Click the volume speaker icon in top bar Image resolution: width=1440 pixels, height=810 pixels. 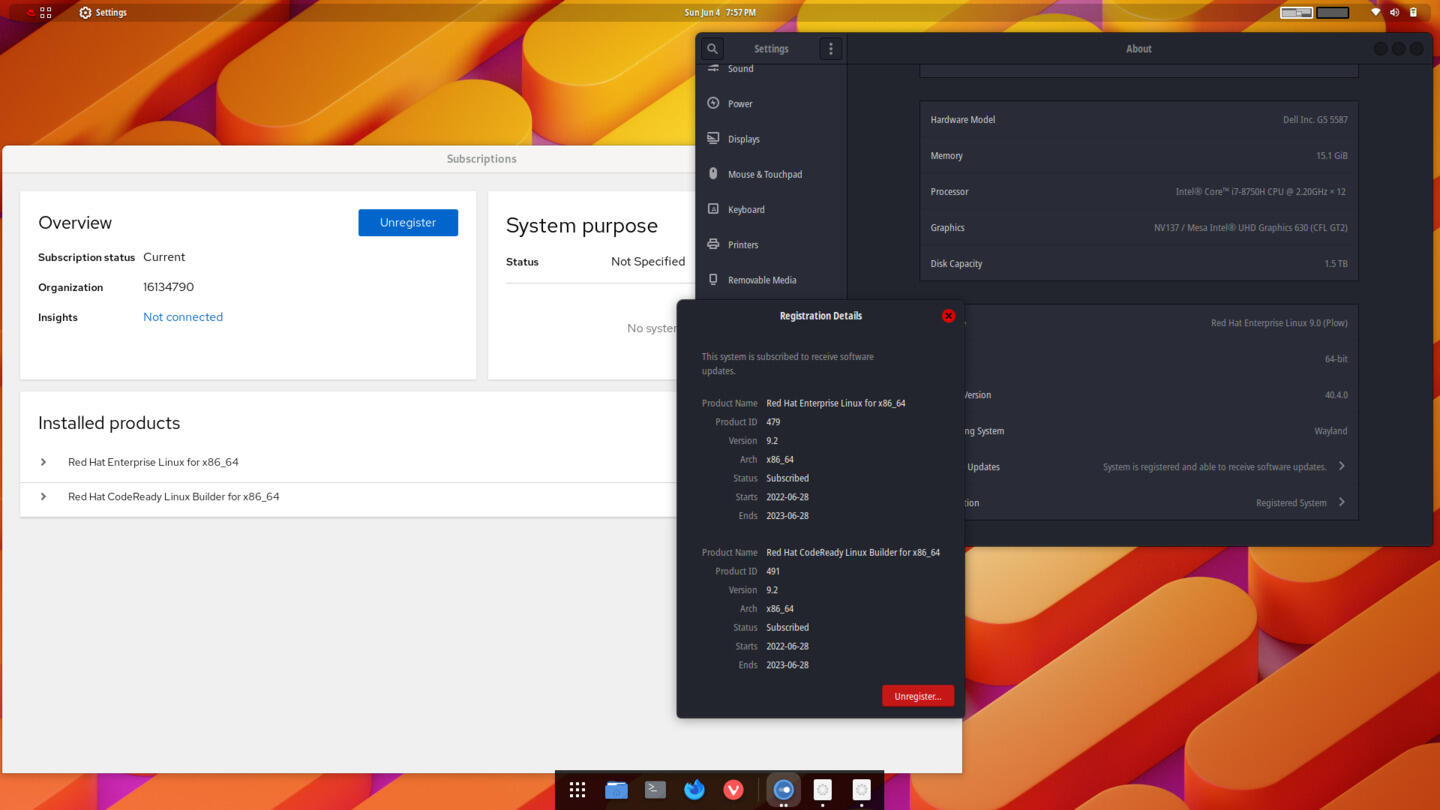click(1394, 12)
